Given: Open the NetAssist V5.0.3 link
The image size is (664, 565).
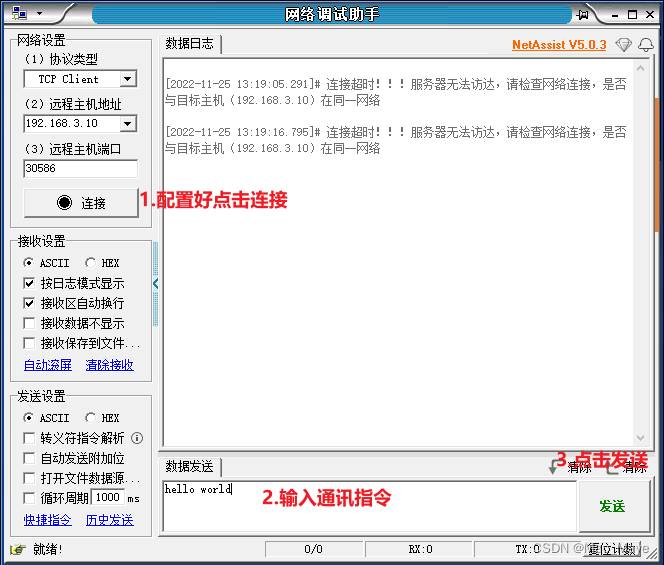Looking at the screenshot, I should (559, 44).
